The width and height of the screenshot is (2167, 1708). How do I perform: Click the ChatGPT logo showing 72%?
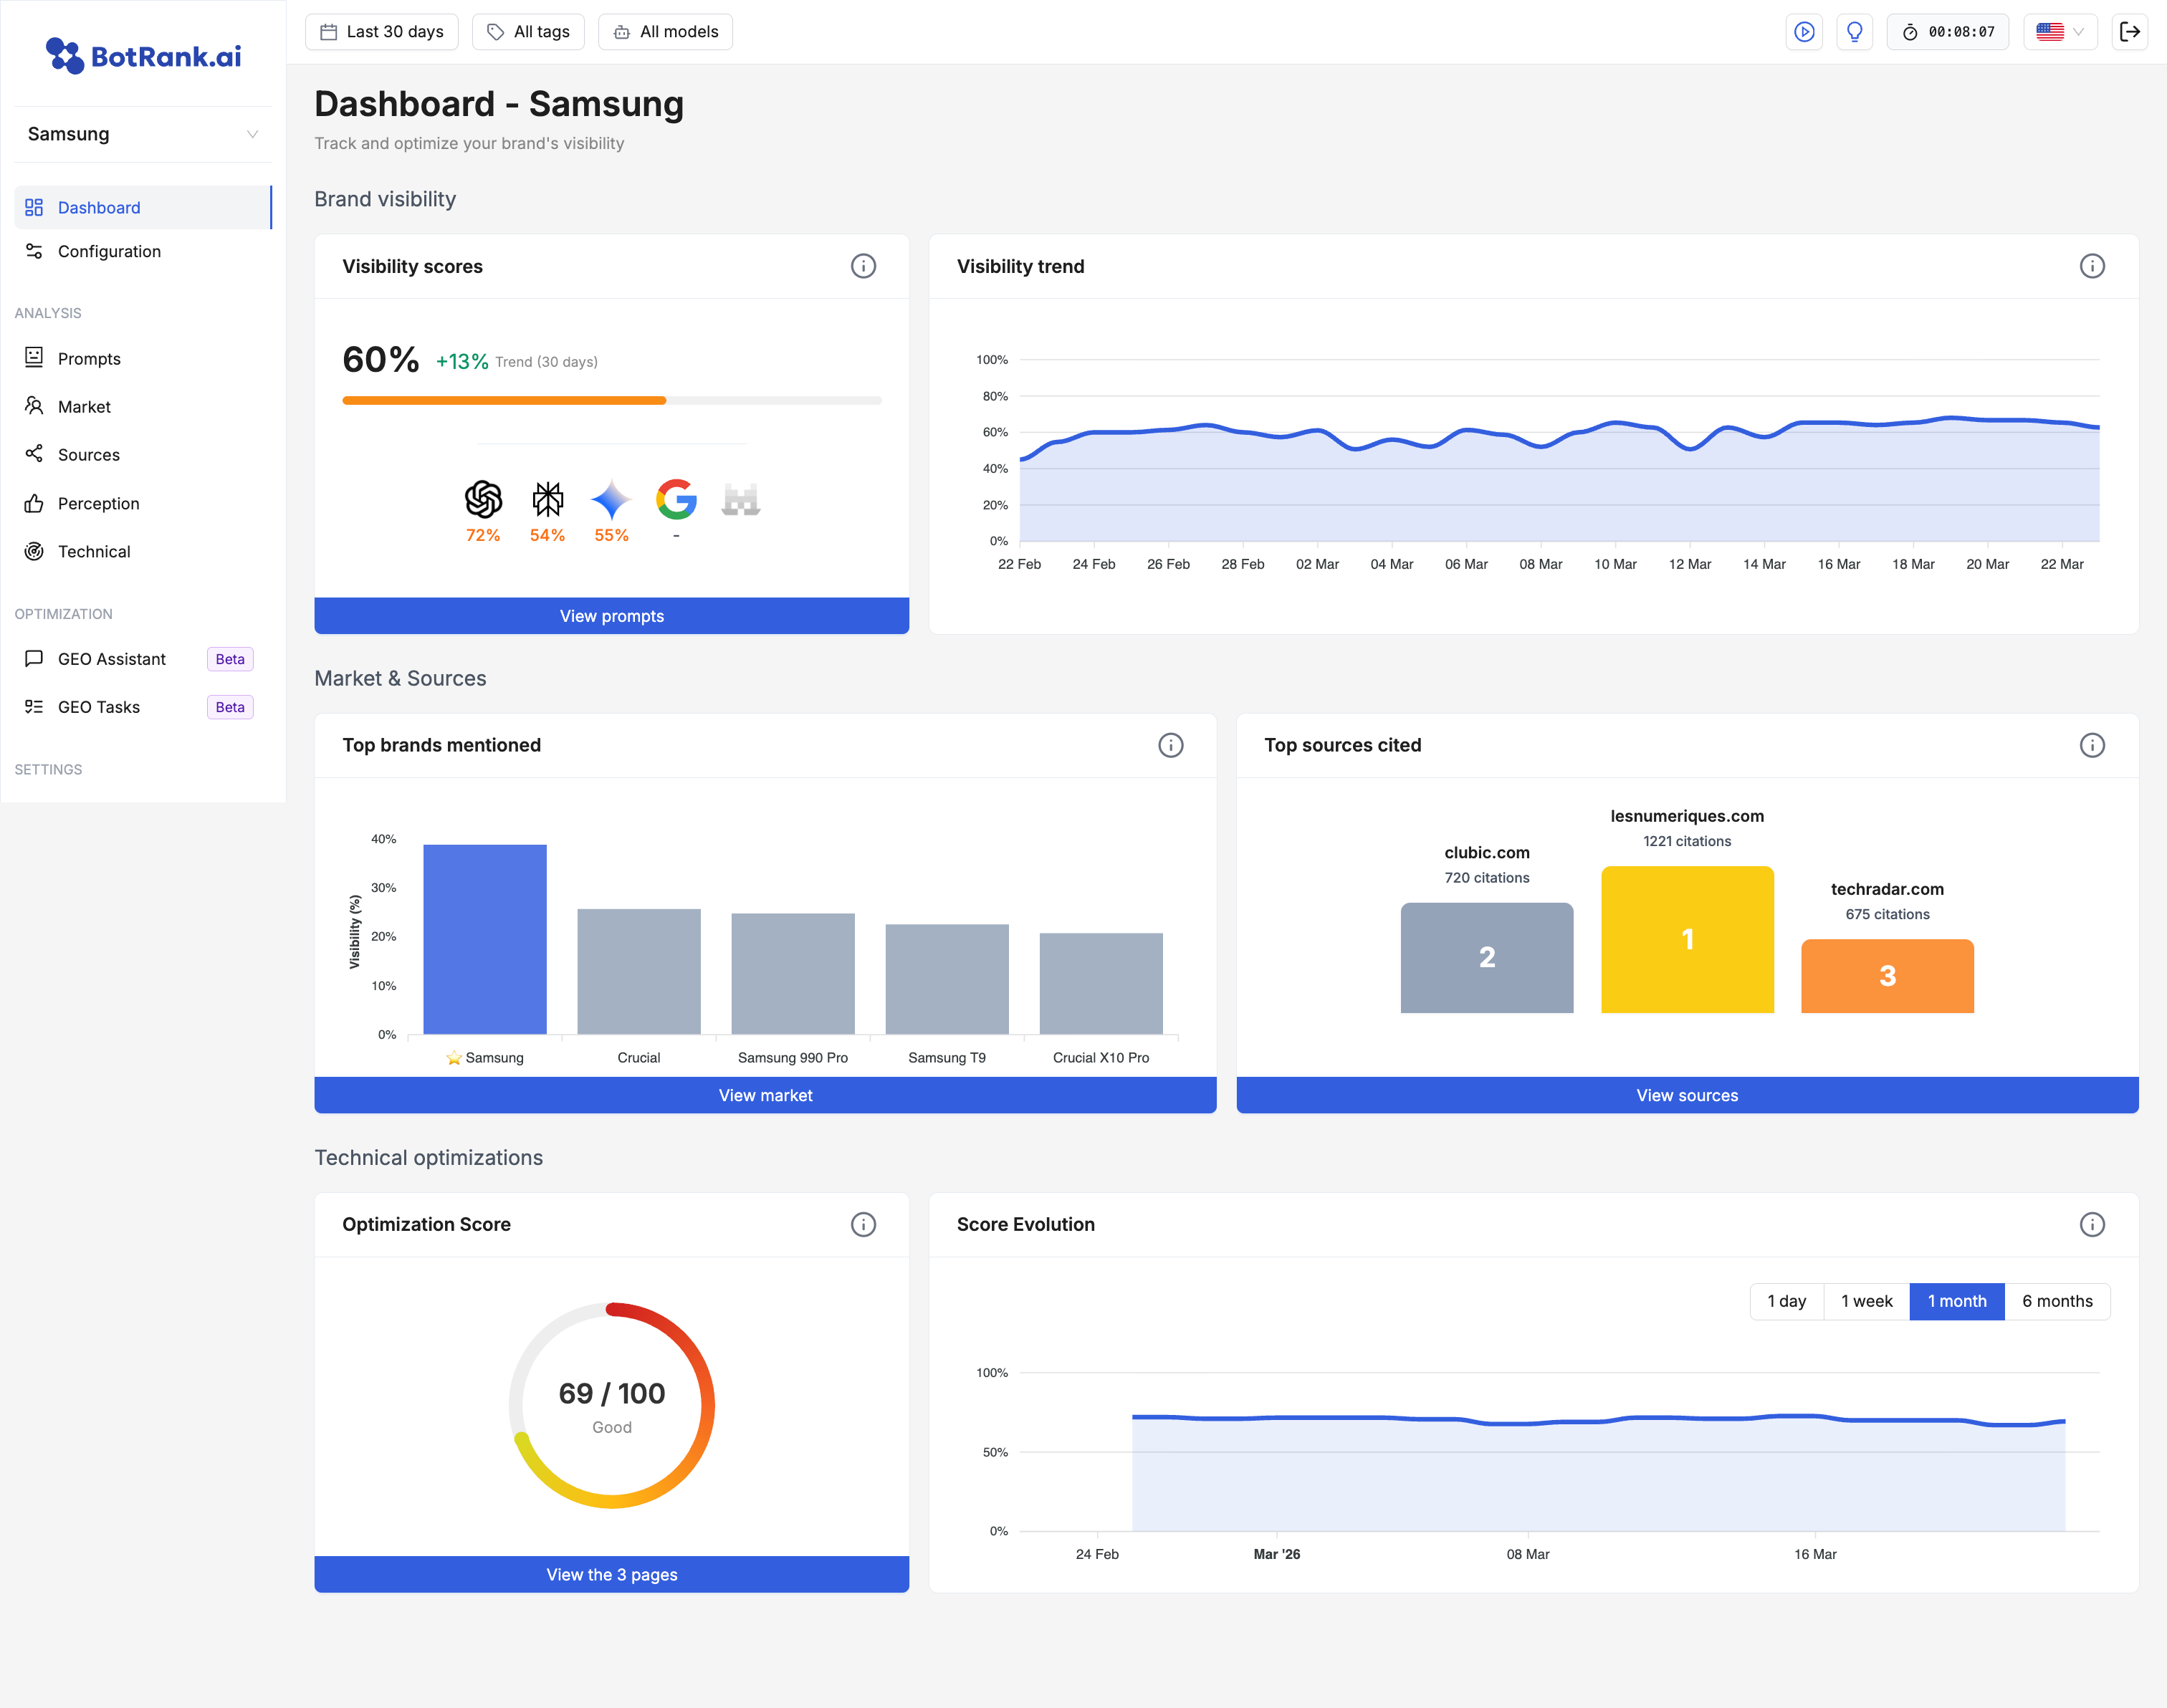pyautogui.click(x=483, y=499)
